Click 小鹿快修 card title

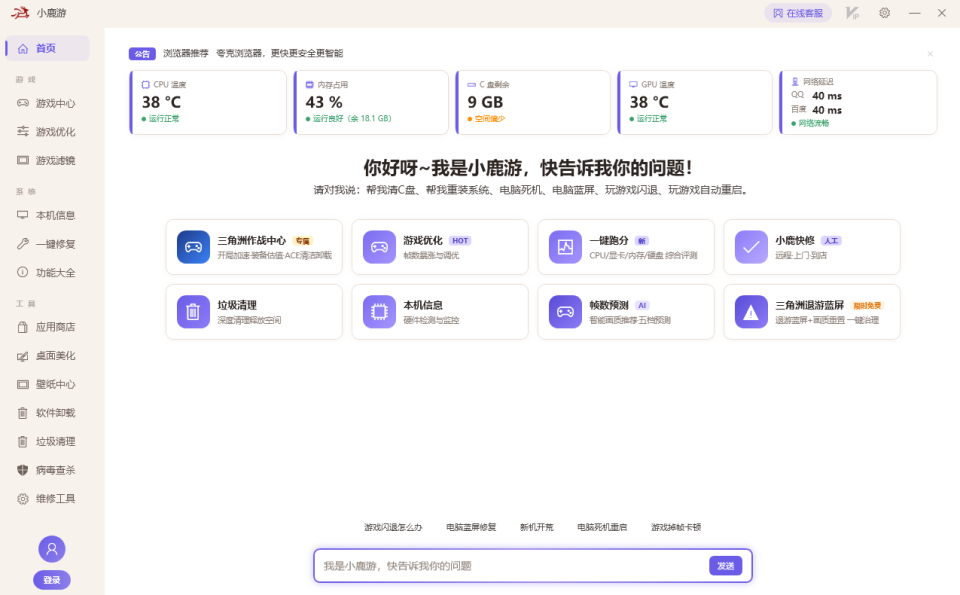click(795, 241)
